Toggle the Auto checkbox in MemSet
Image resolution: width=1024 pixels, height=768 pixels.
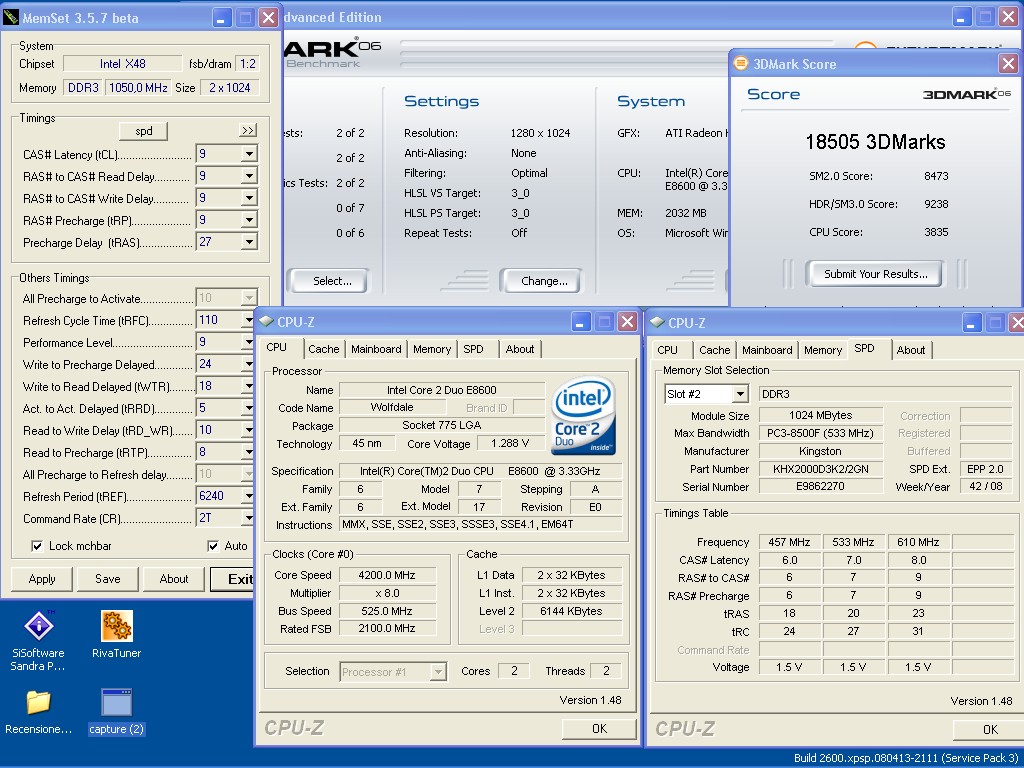tap(213, 546)
